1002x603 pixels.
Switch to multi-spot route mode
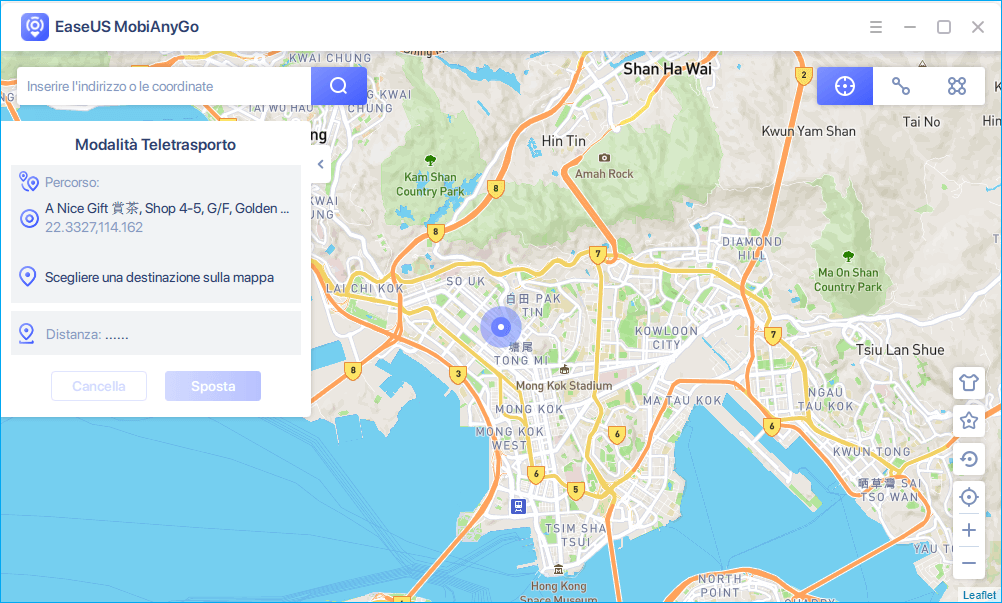tap(957, 86)
